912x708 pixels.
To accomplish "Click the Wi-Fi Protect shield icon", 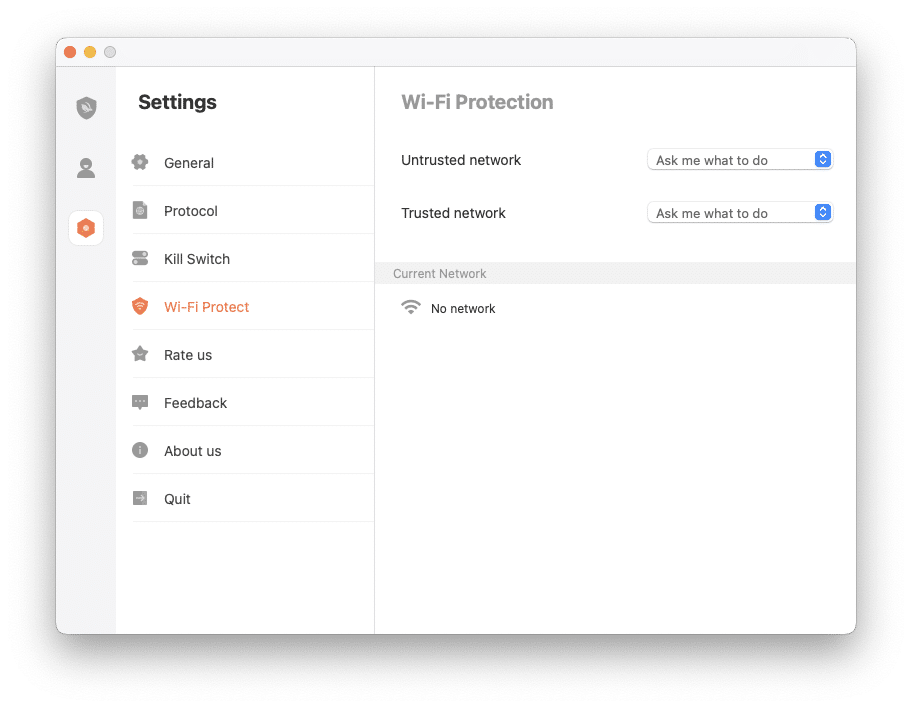I will pyautogui.click(x=140, y=306).
